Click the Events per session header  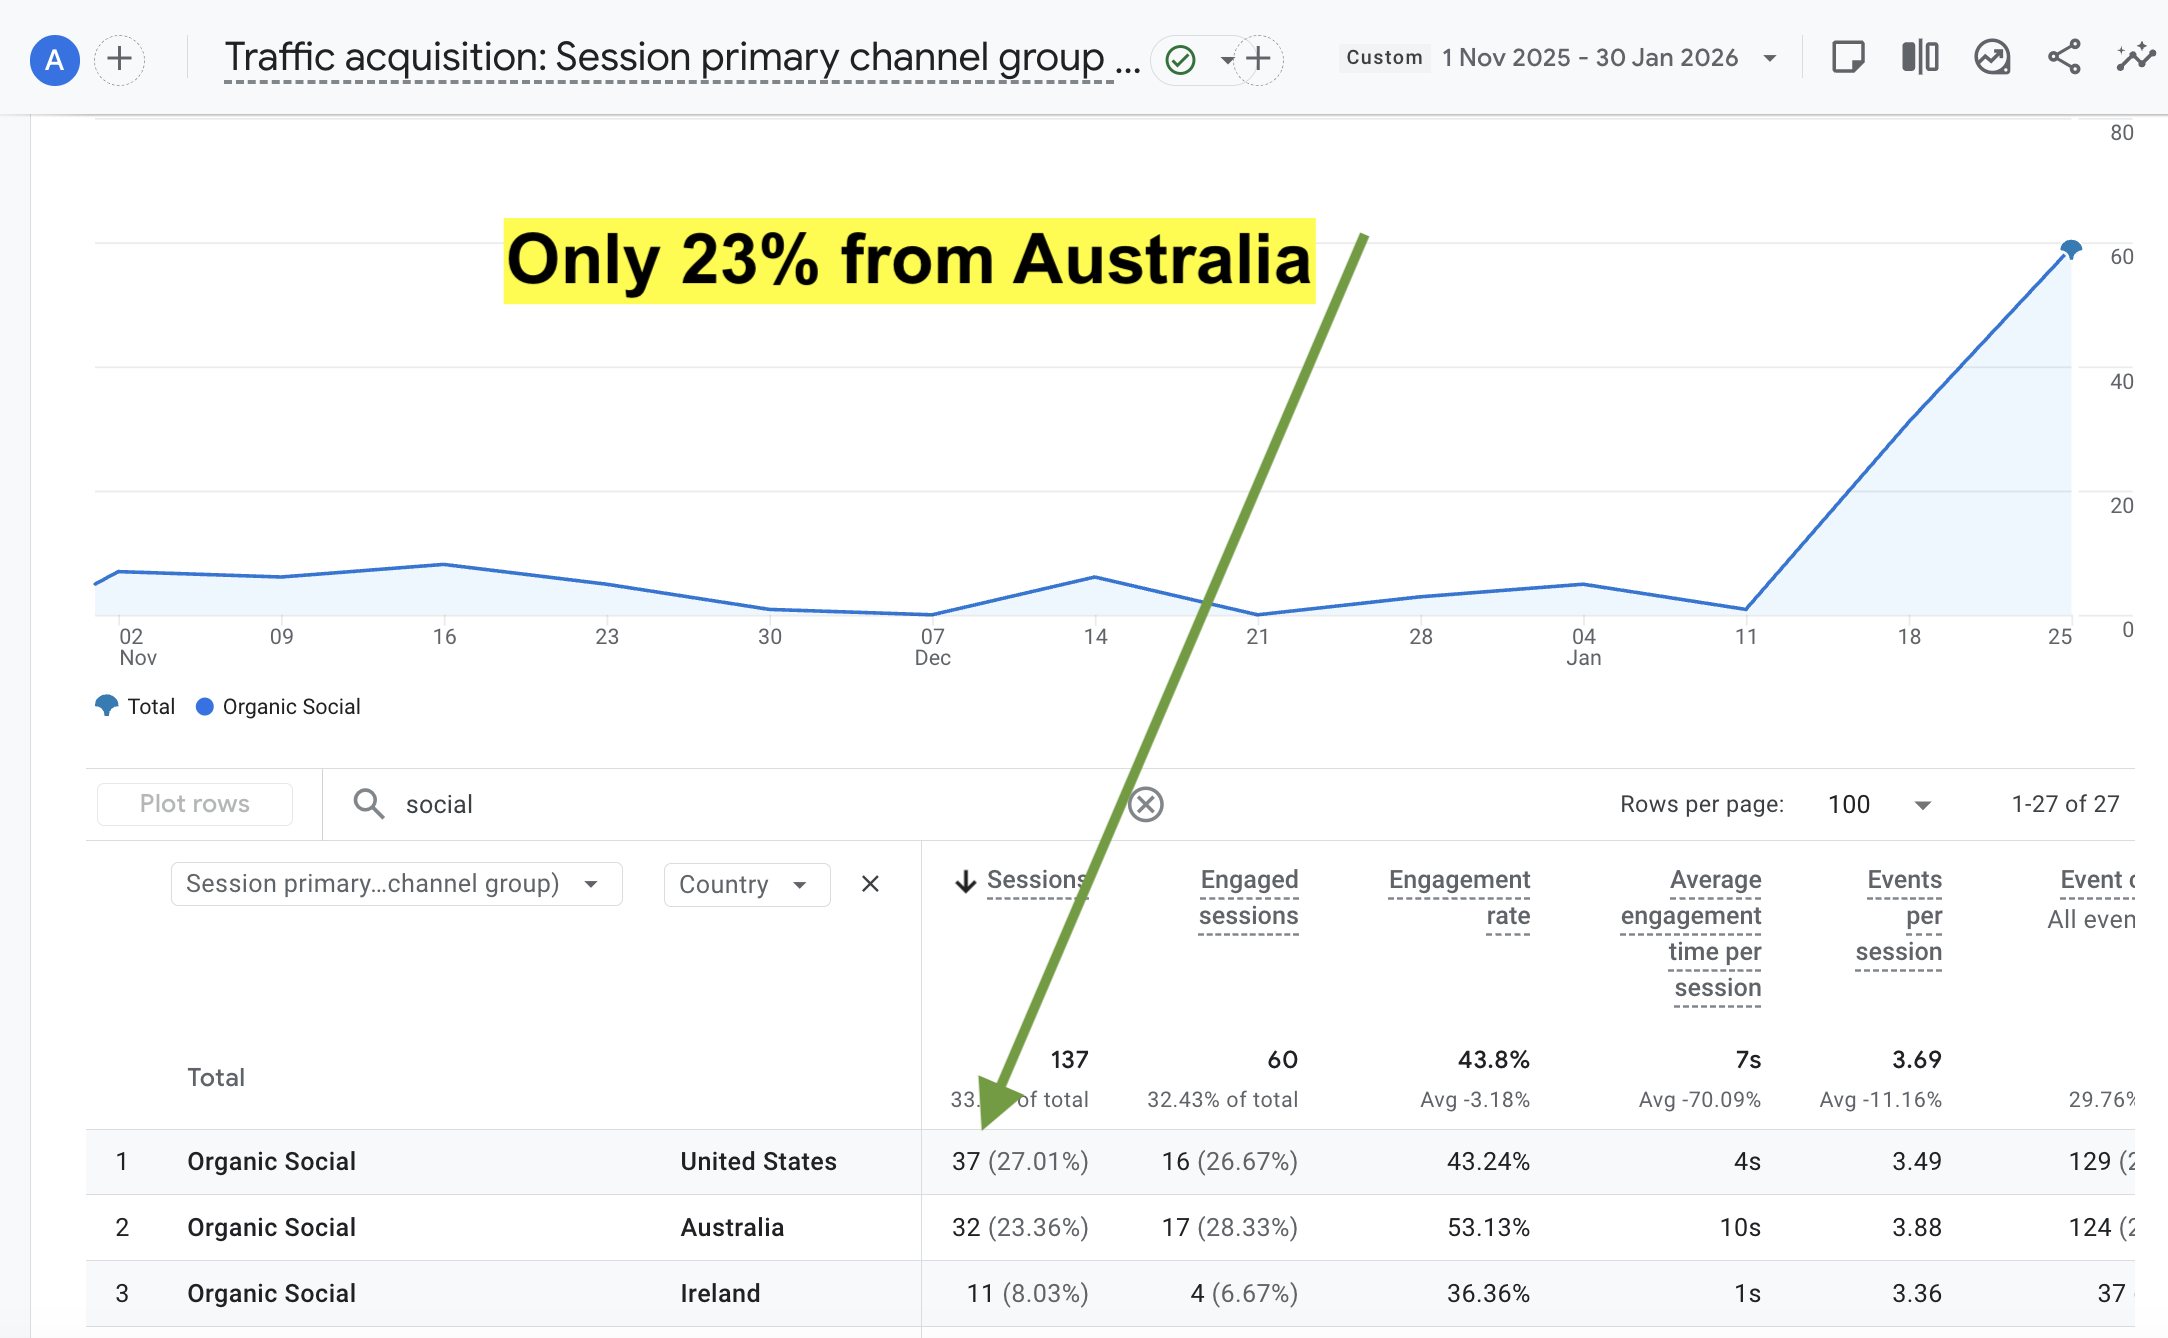click(1899, 916)
